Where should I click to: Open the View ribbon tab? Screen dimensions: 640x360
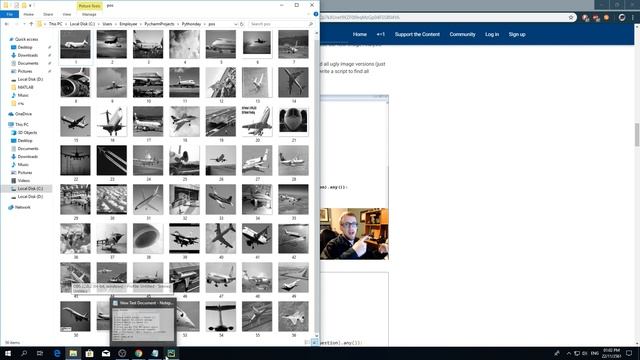67,14
